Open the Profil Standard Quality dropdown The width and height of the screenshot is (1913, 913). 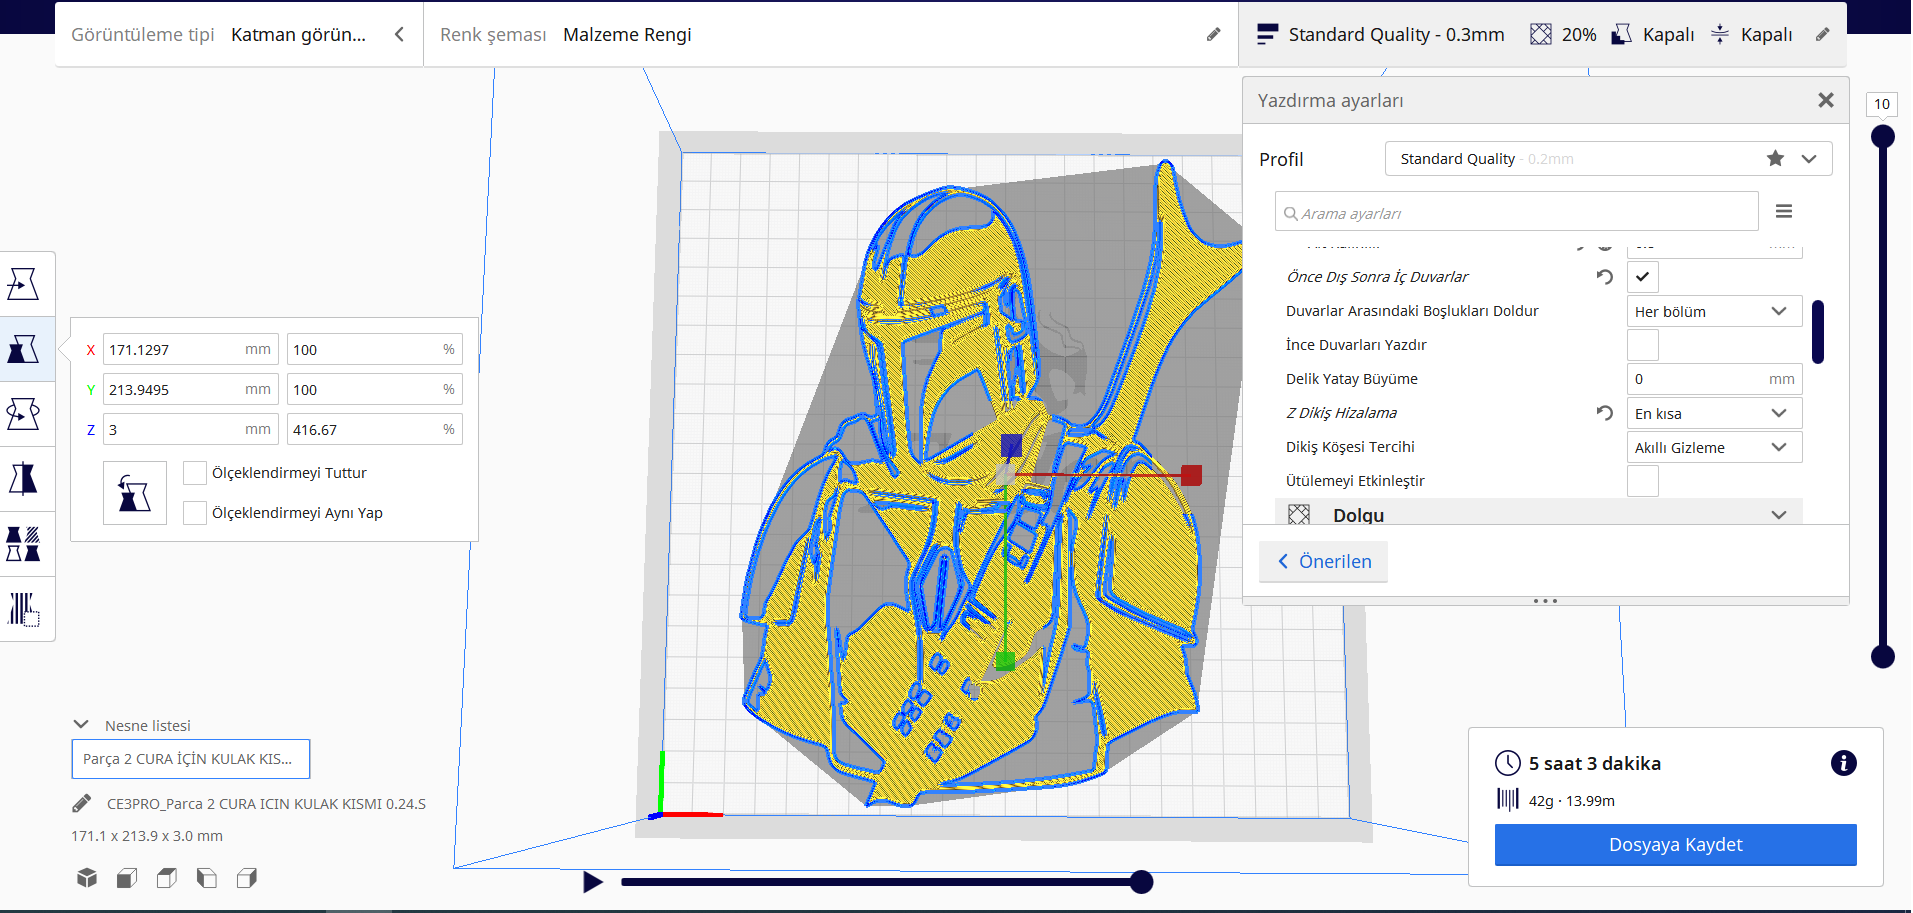(x=1608, y=158)
